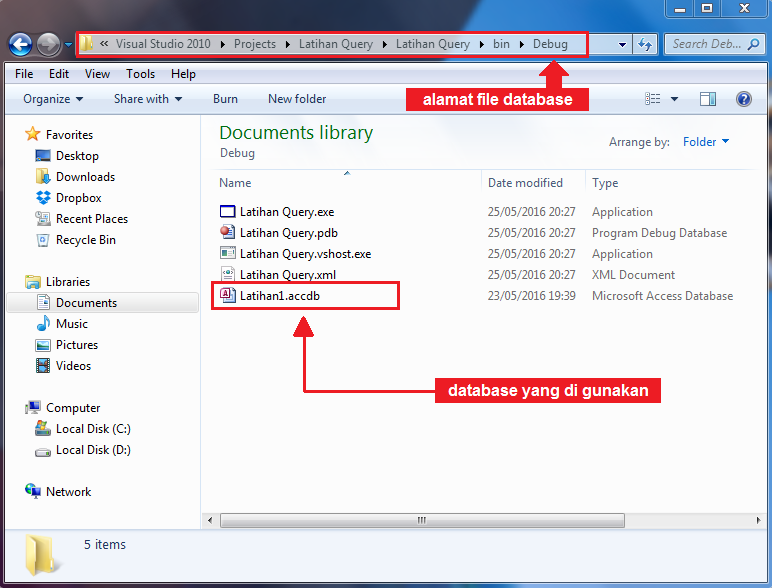Click the Videos filmstrip icon
The image size is (772, 588).
click(43, 365)
